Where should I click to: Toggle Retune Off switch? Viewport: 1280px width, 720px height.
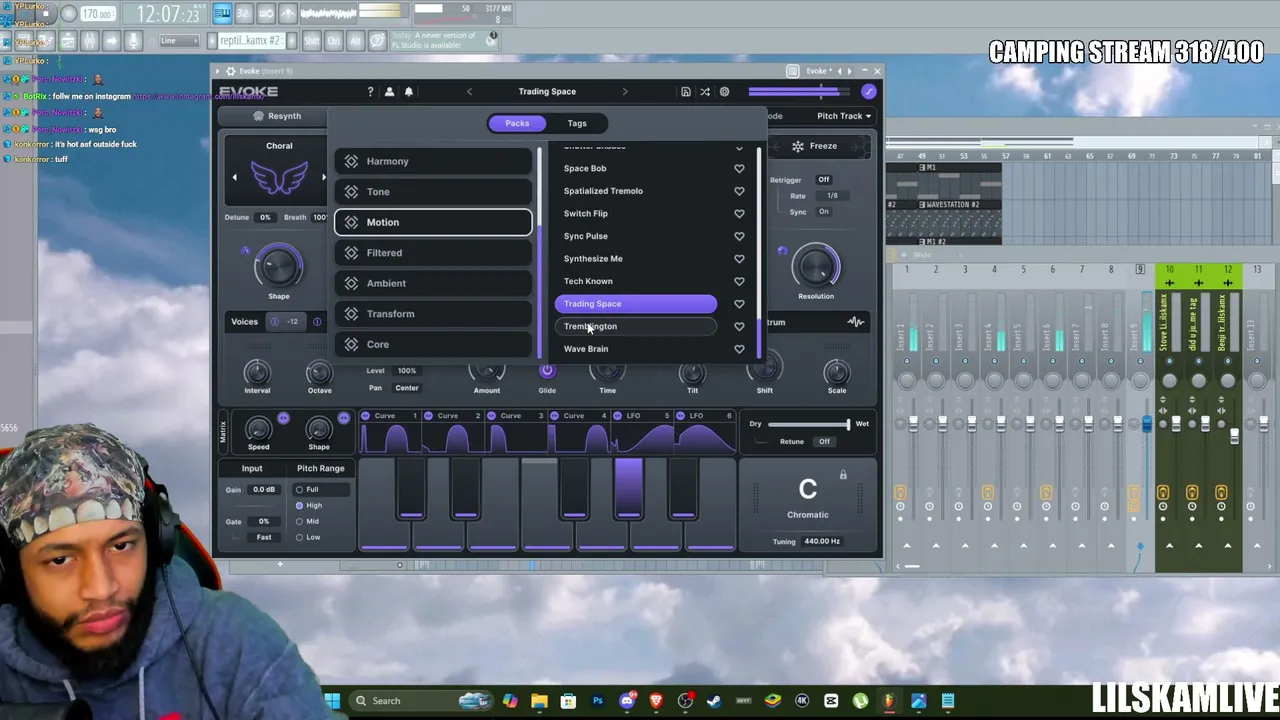pyautogui.click(x=824, y=442)
